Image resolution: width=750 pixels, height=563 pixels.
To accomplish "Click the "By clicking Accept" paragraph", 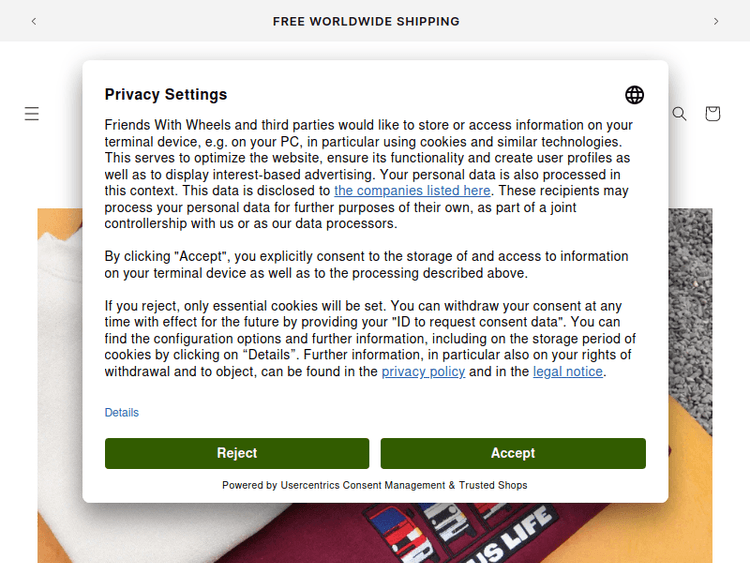I will click(368, 265).
